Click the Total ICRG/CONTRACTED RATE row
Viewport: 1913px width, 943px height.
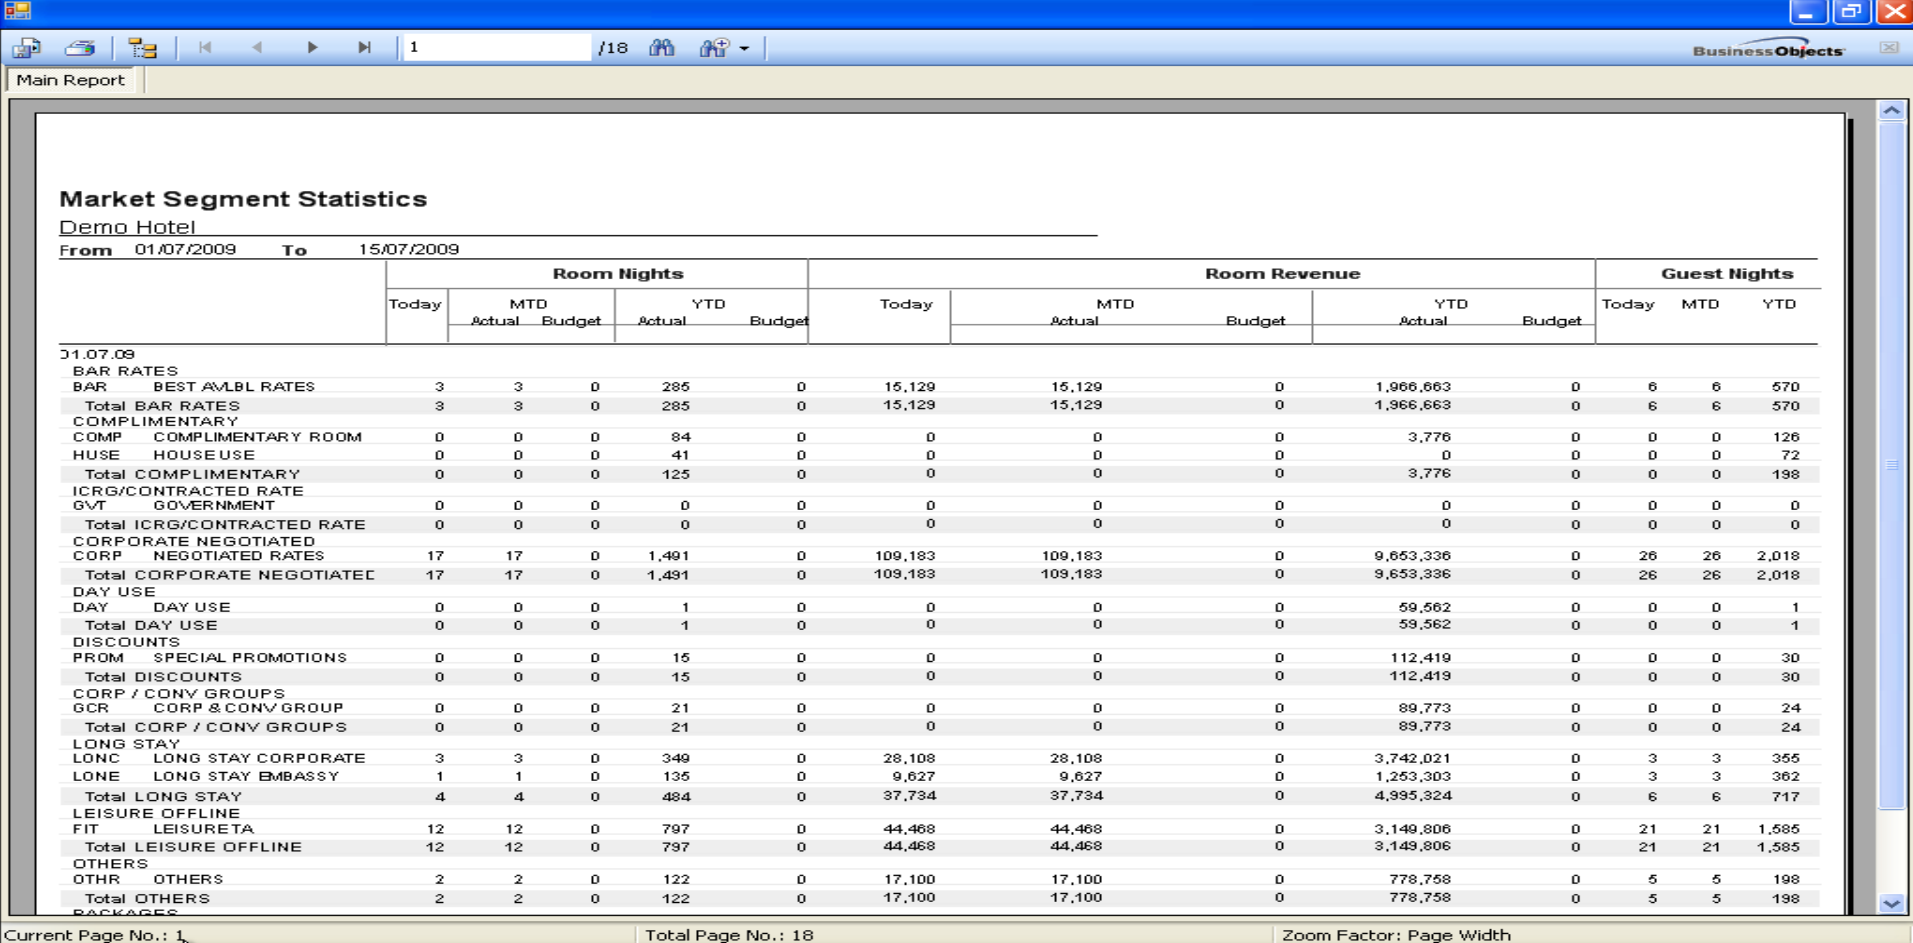(940, 524)
